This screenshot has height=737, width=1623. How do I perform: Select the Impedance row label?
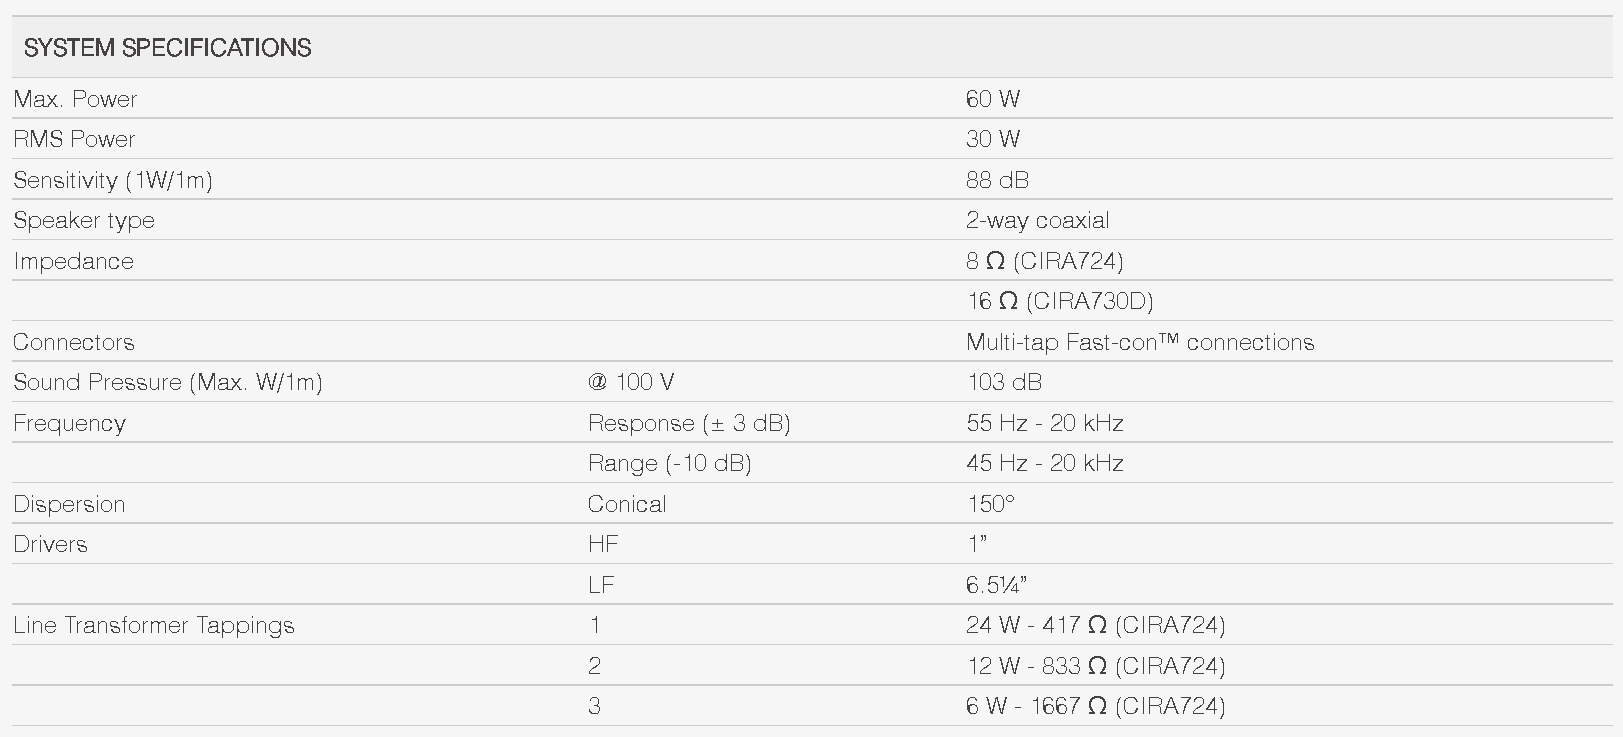[x=73, y=261]
